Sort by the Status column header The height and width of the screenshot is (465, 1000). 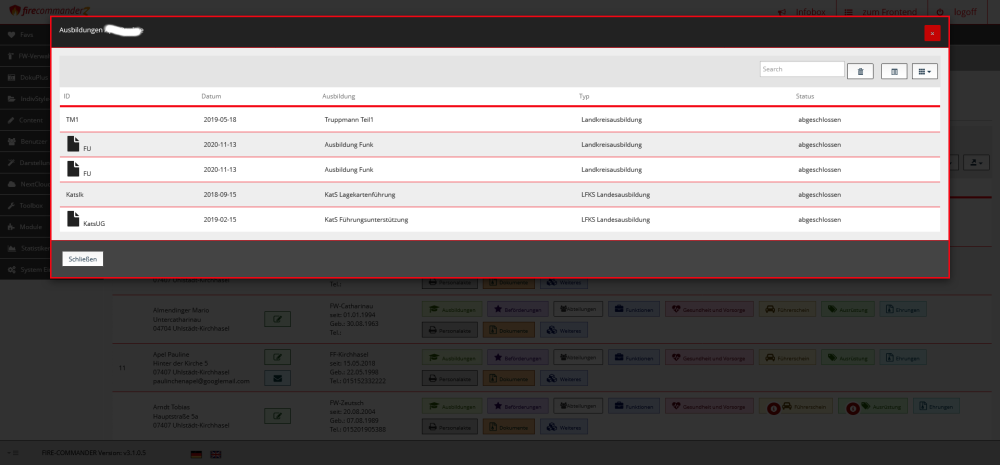806,96
